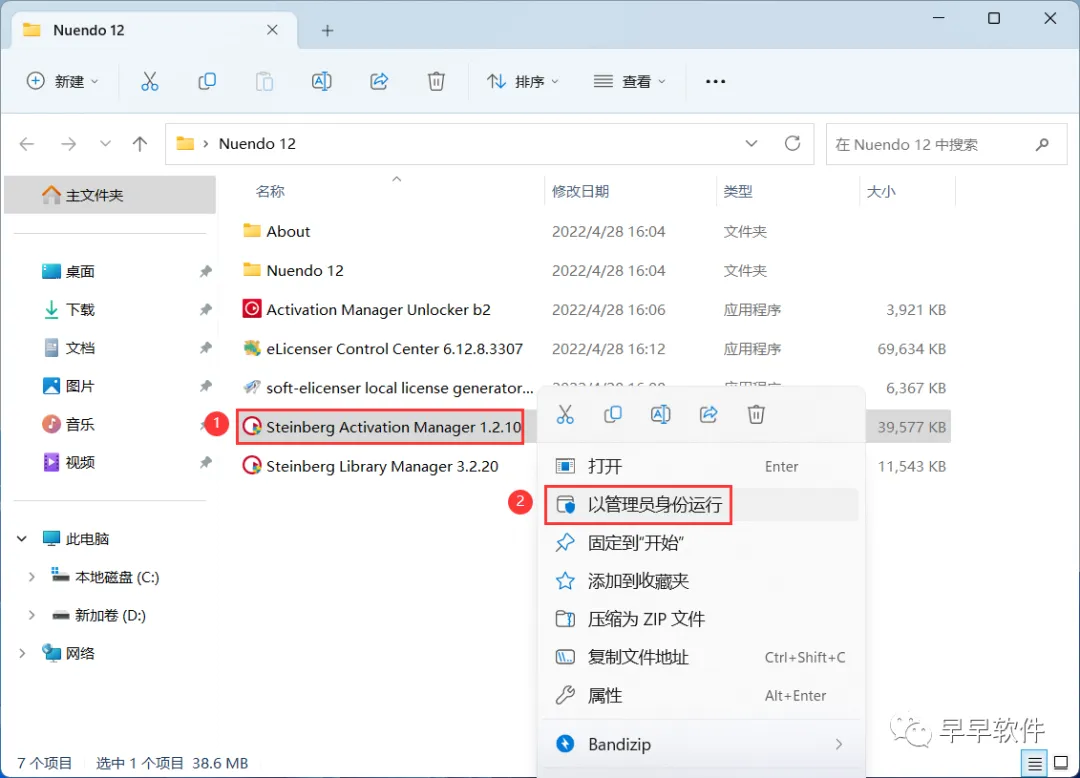The image size is (1080, 778).
Task: Go forward with the right arrow button
Action: 68,144
